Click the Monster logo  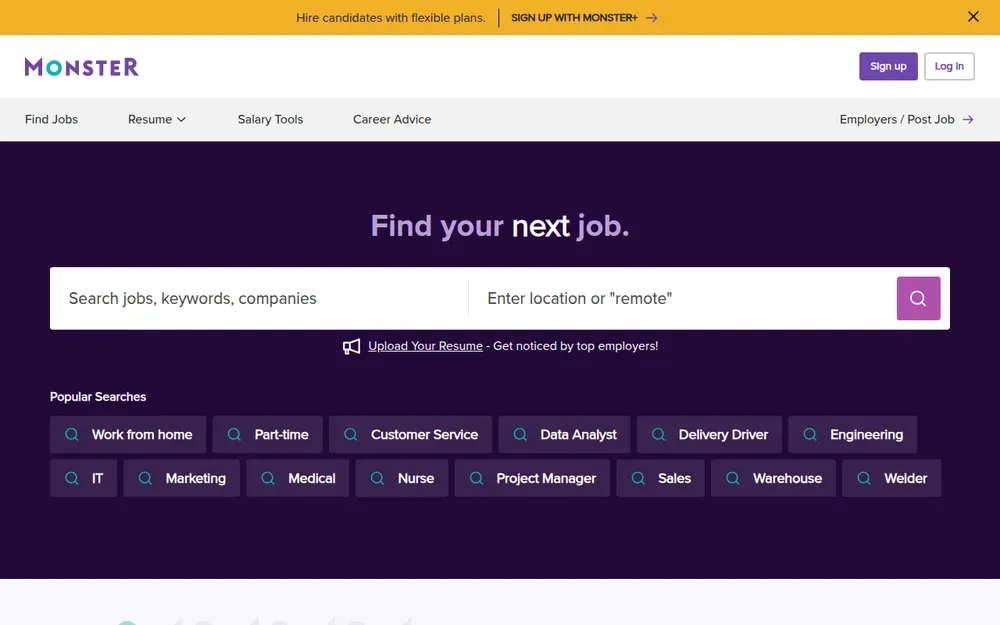click(82, 66)
